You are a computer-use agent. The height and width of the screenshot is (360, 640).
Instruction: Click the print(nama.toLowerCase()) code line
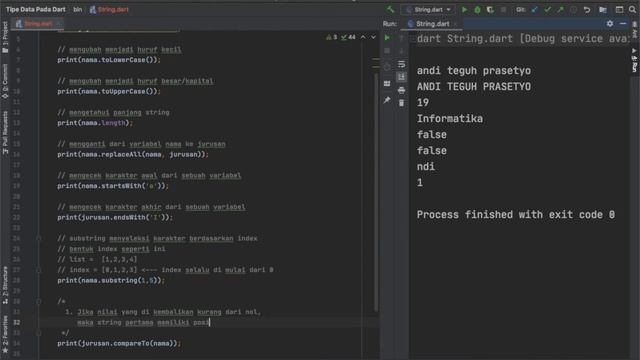[109, 60]
